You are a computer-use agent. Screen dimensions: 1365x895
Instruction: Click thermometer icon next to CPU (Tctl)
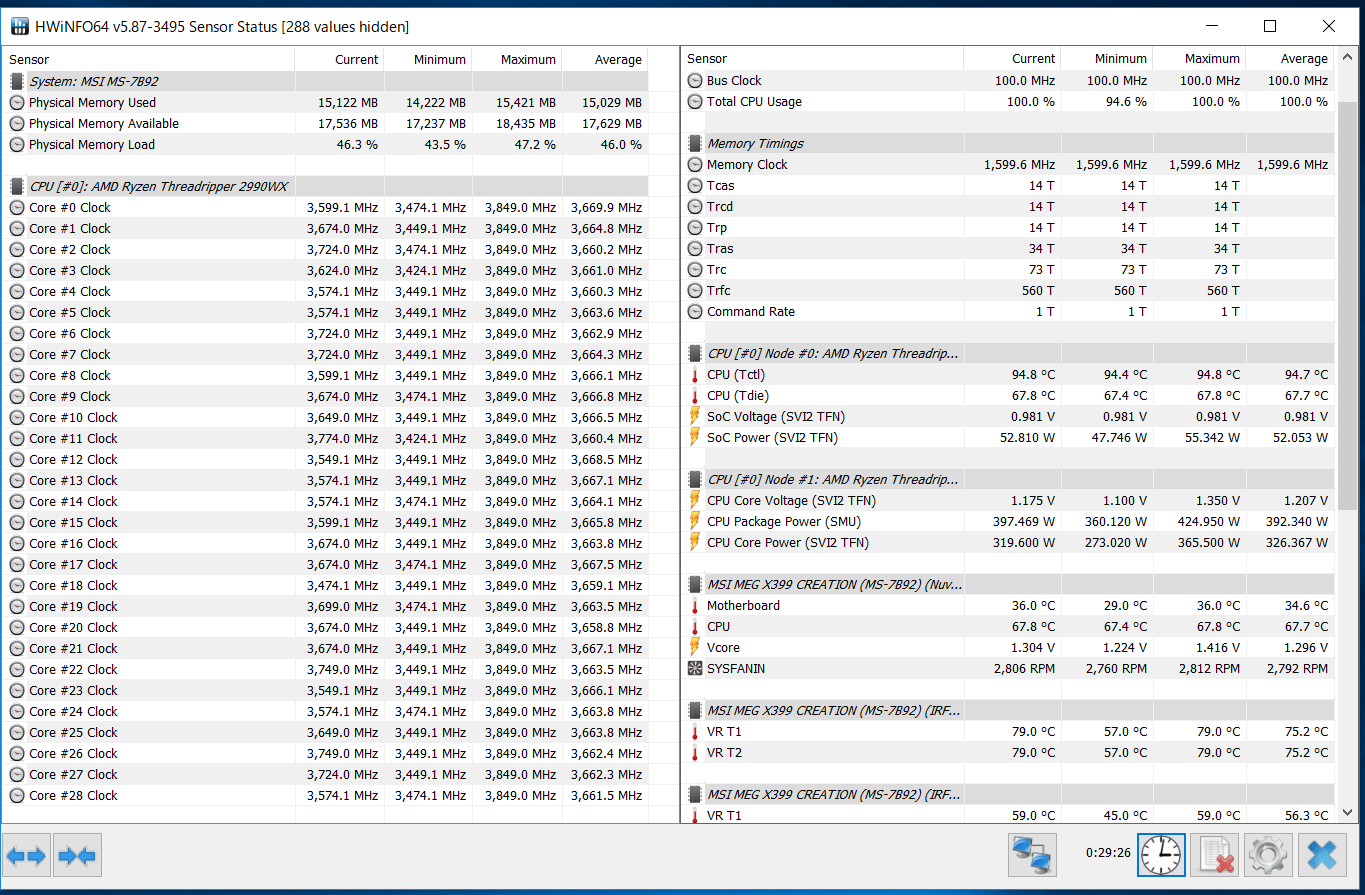pos(695,375)
